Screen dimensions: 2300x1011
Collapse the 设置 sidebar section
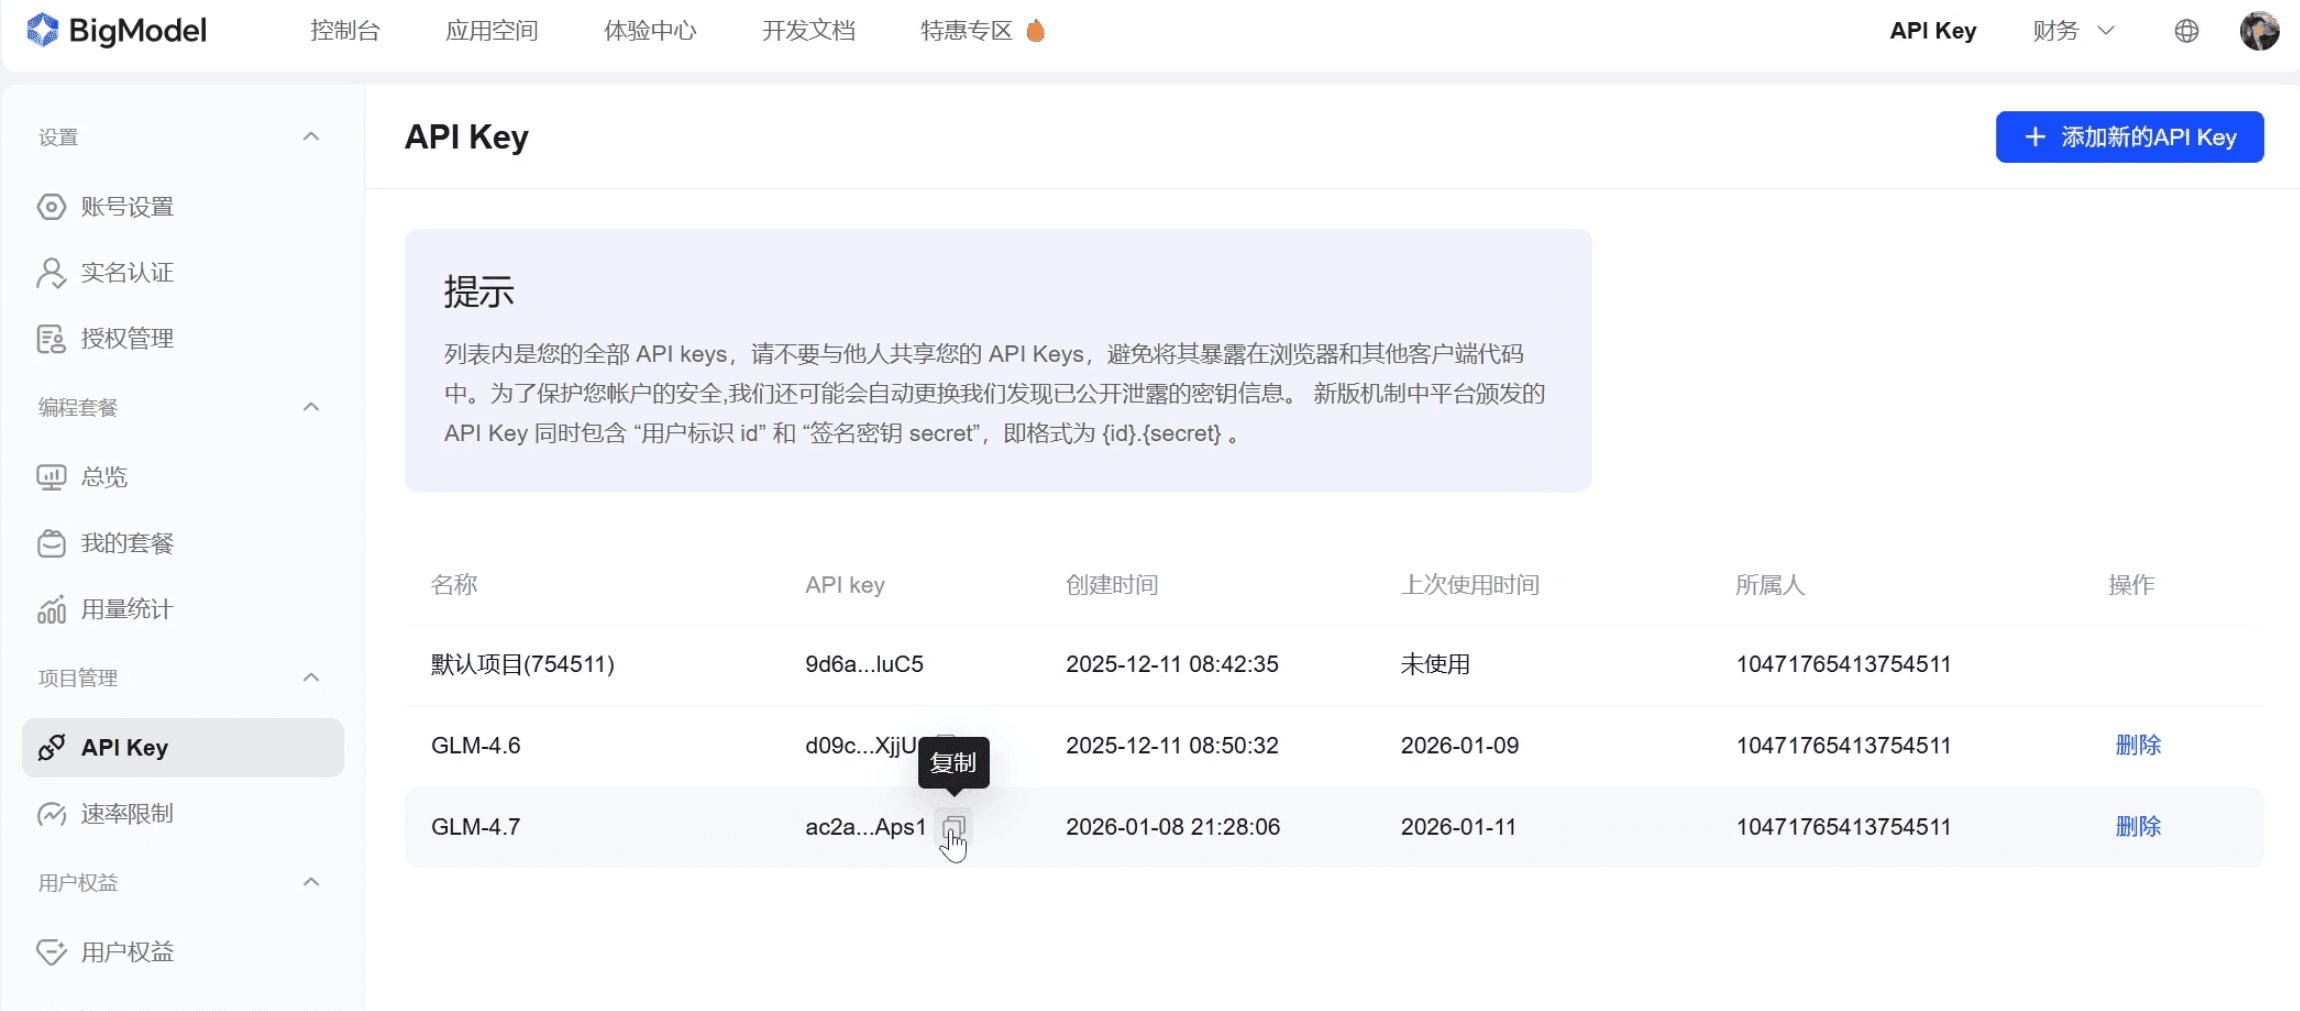(311, 137)
